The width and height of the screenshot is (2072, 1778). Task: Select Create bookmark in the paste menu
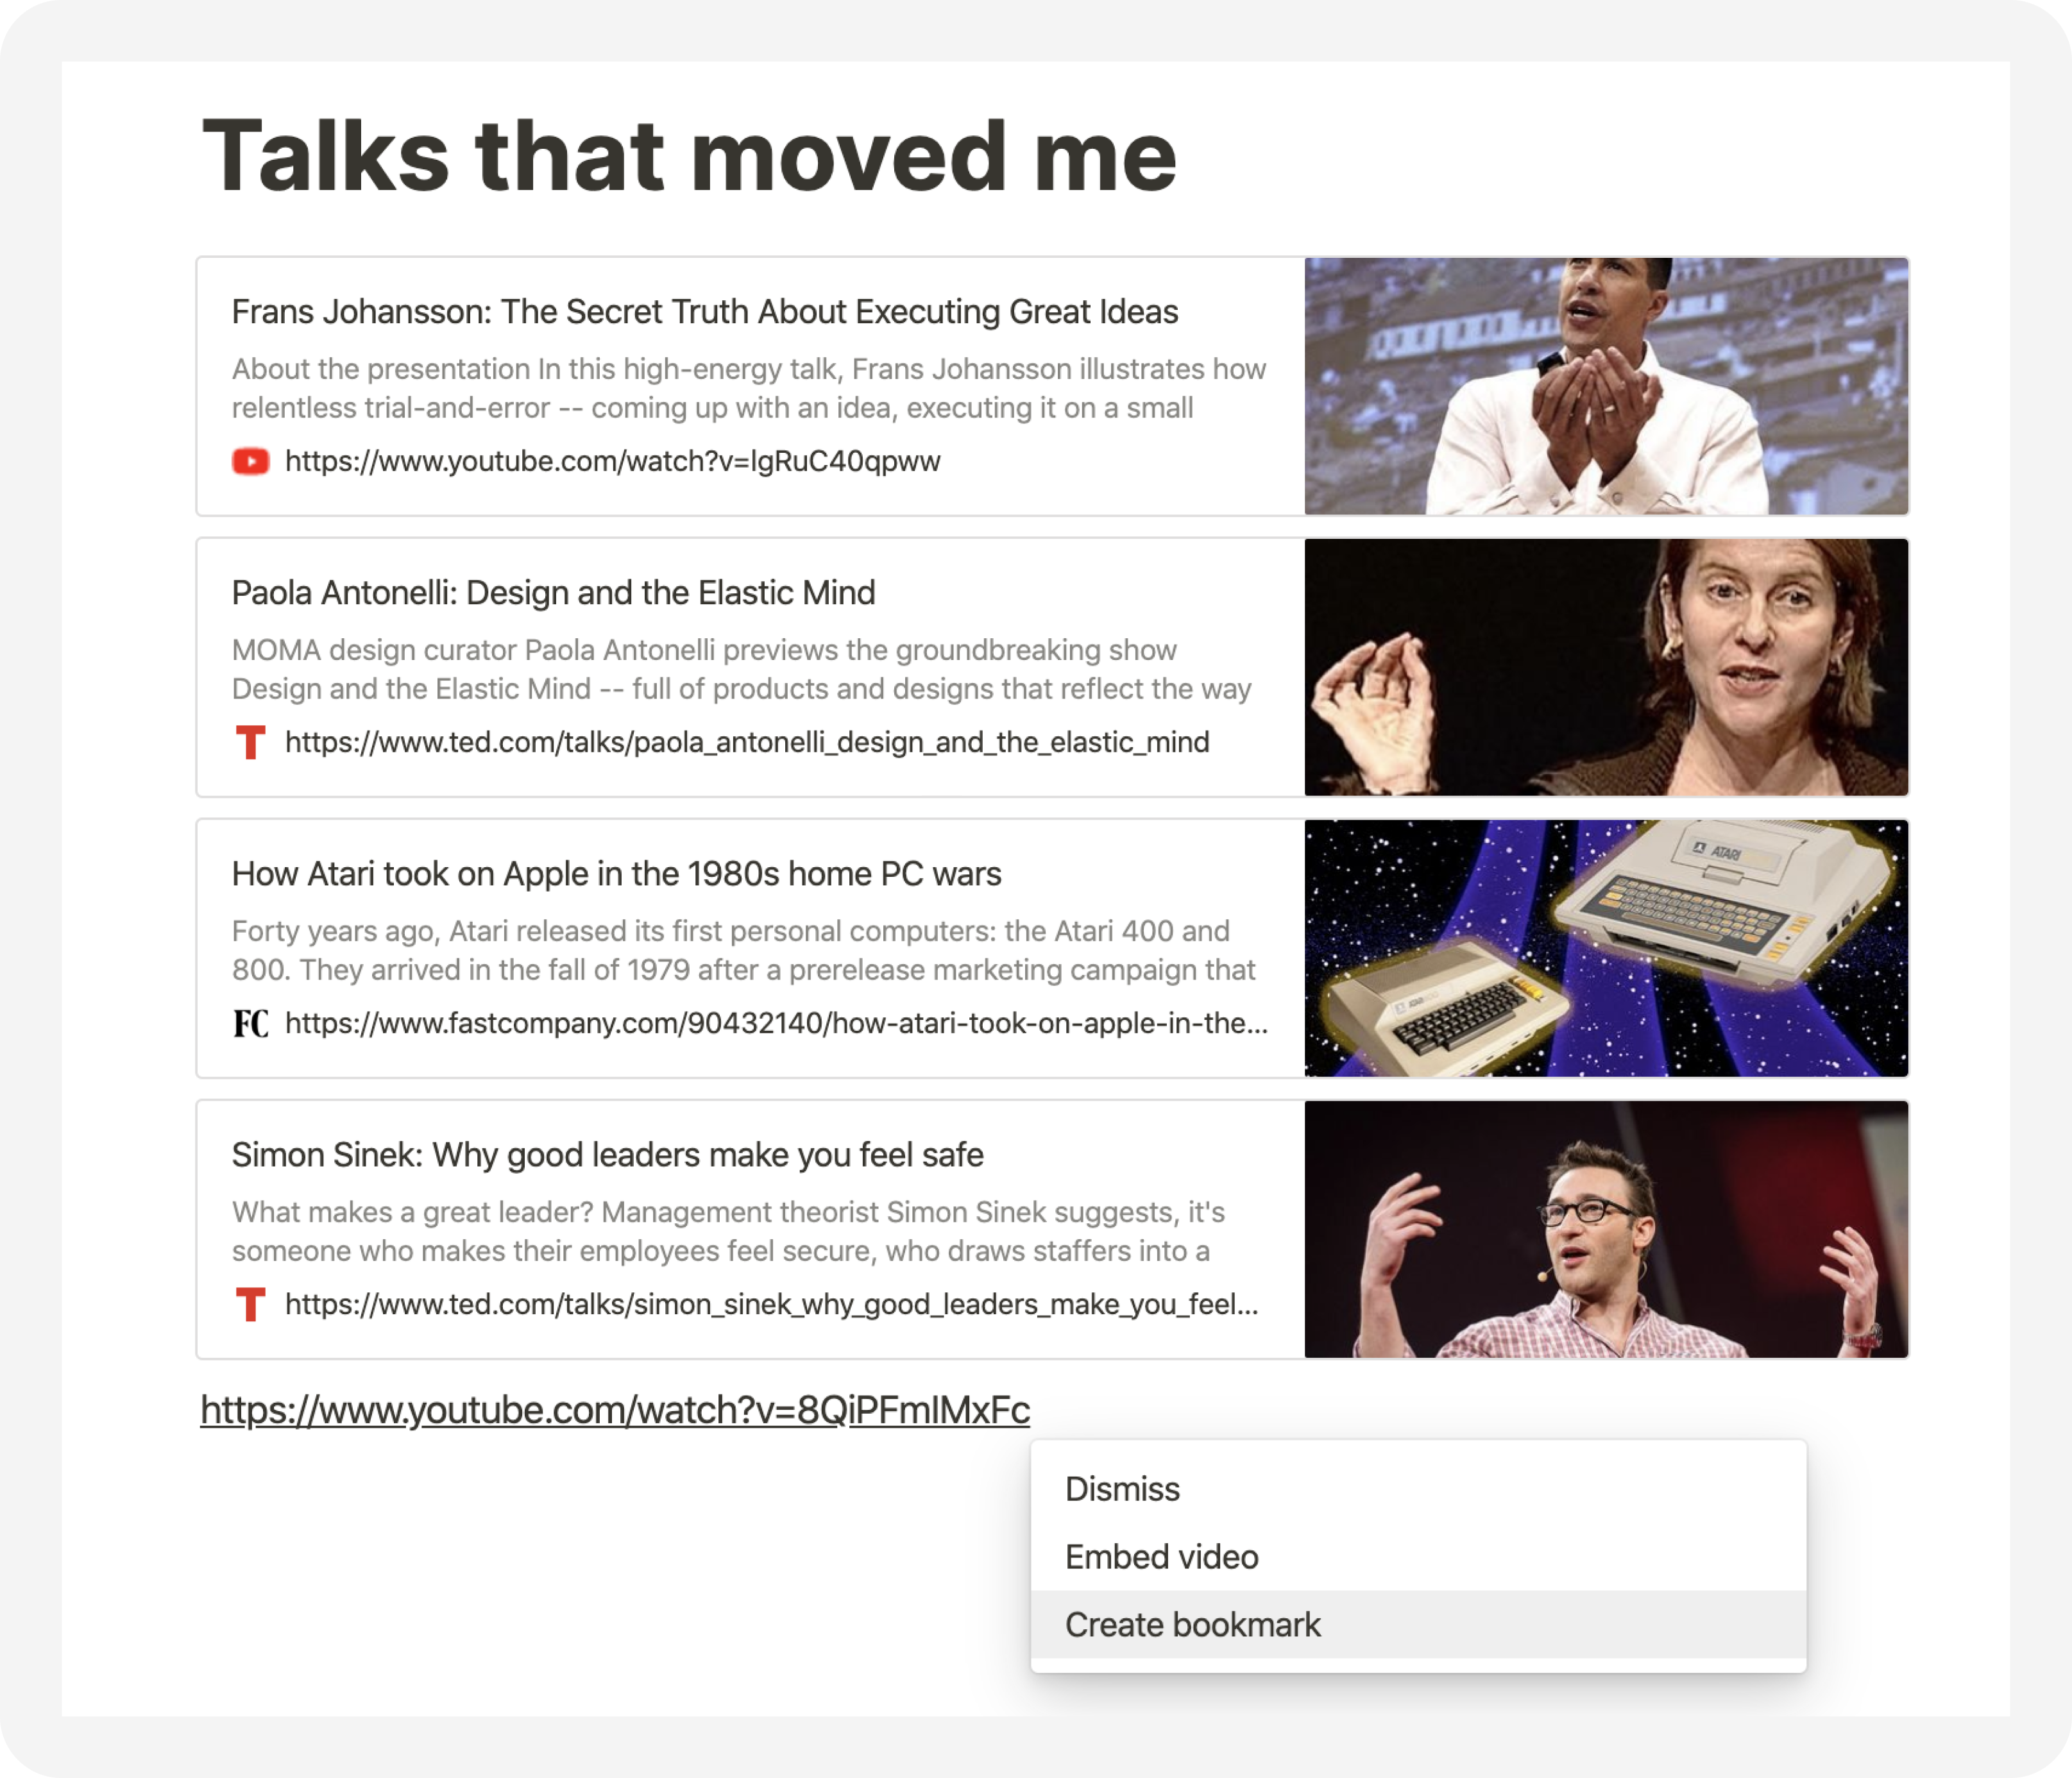[1418, 1624]
